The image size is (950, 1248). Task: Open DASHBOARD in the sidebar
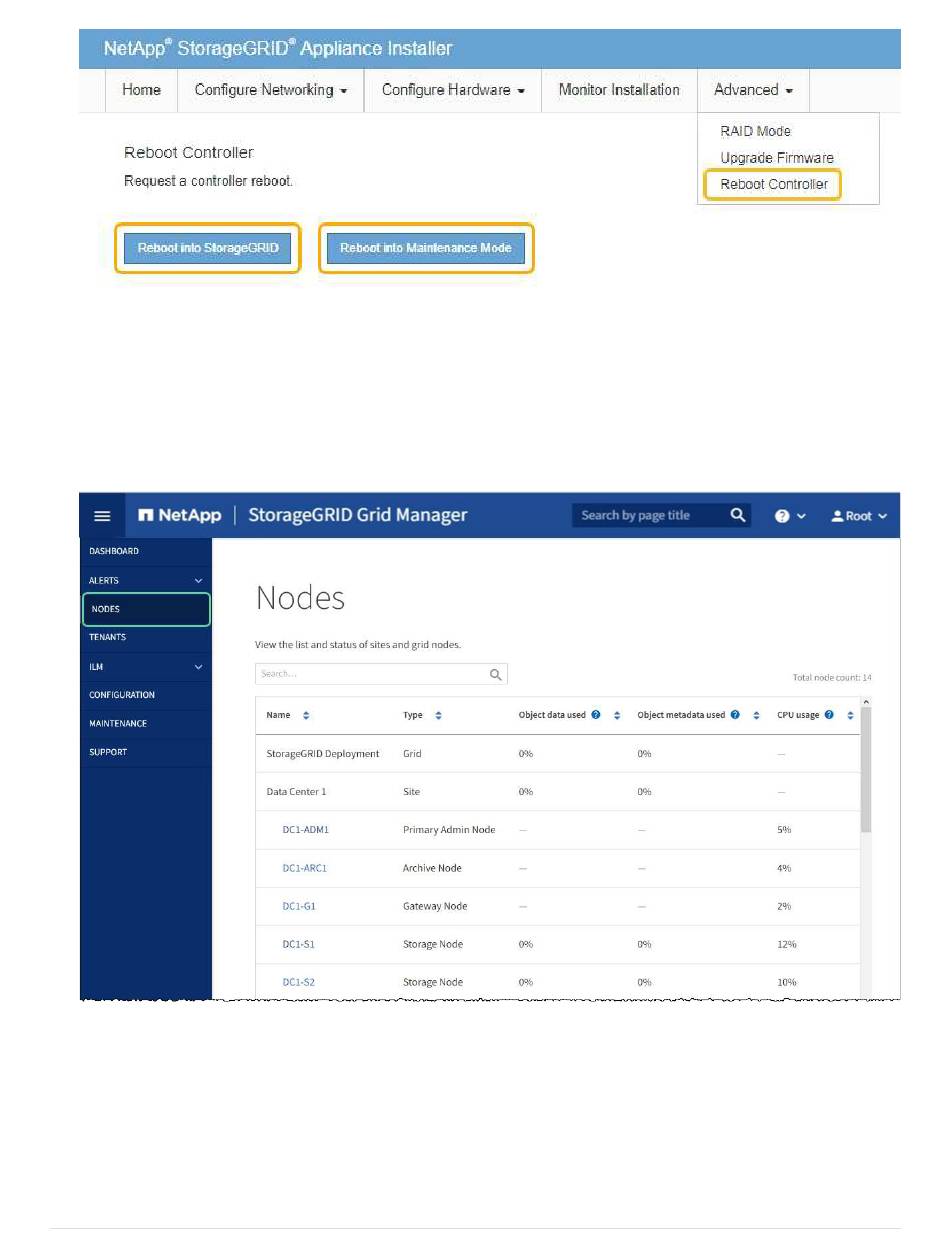pos(114,551)
